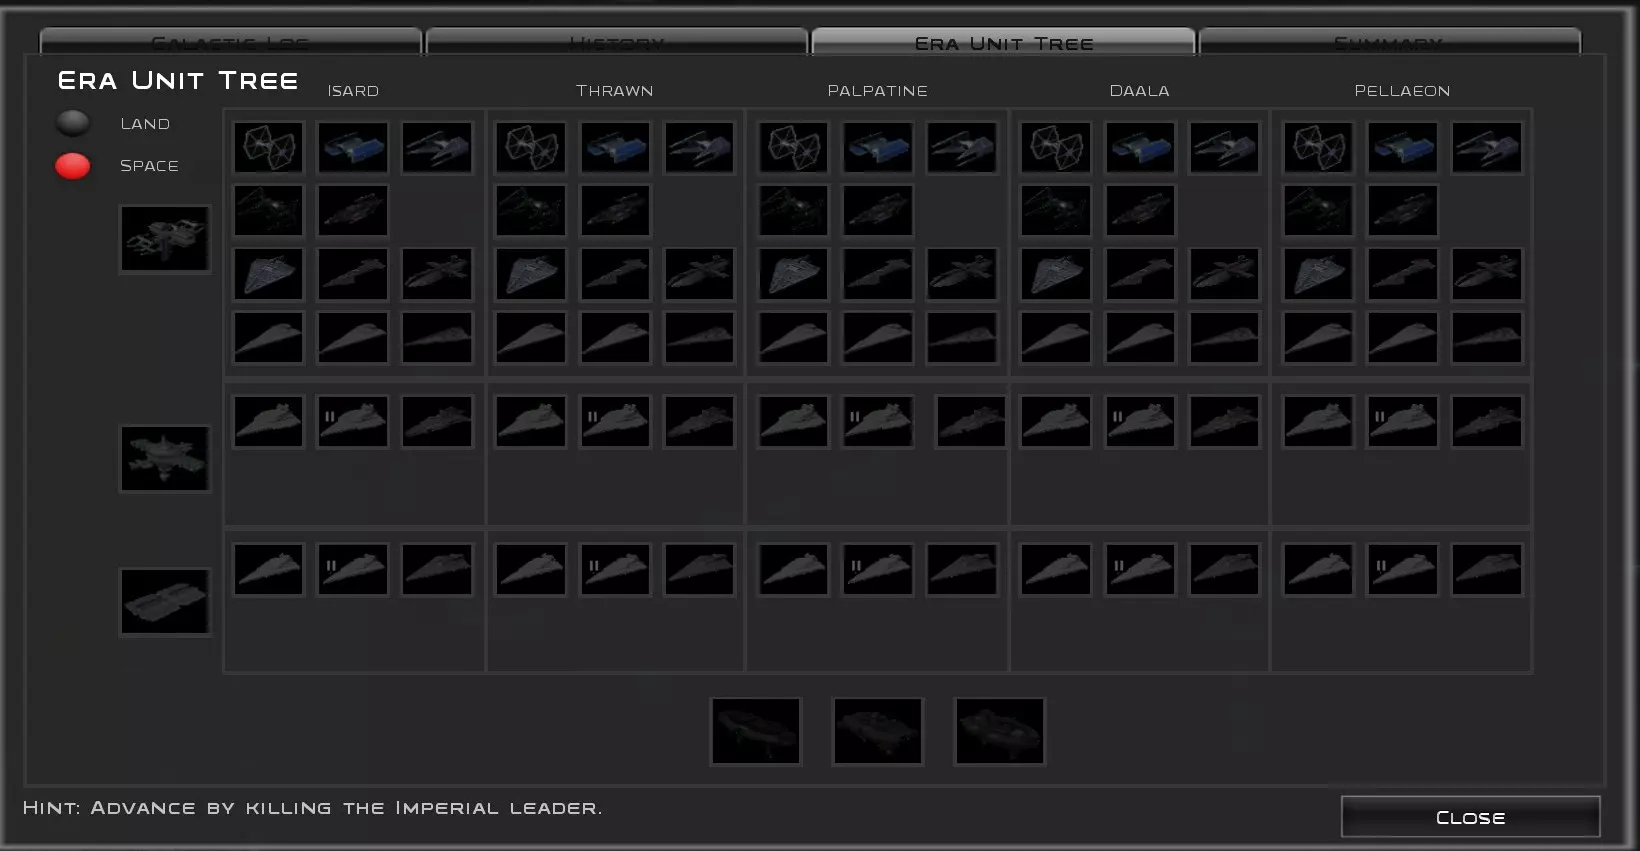Select the II-marked Star Destroyer in Pellaeon's middle tier
1640x851 pixels.
[1402, 421]
